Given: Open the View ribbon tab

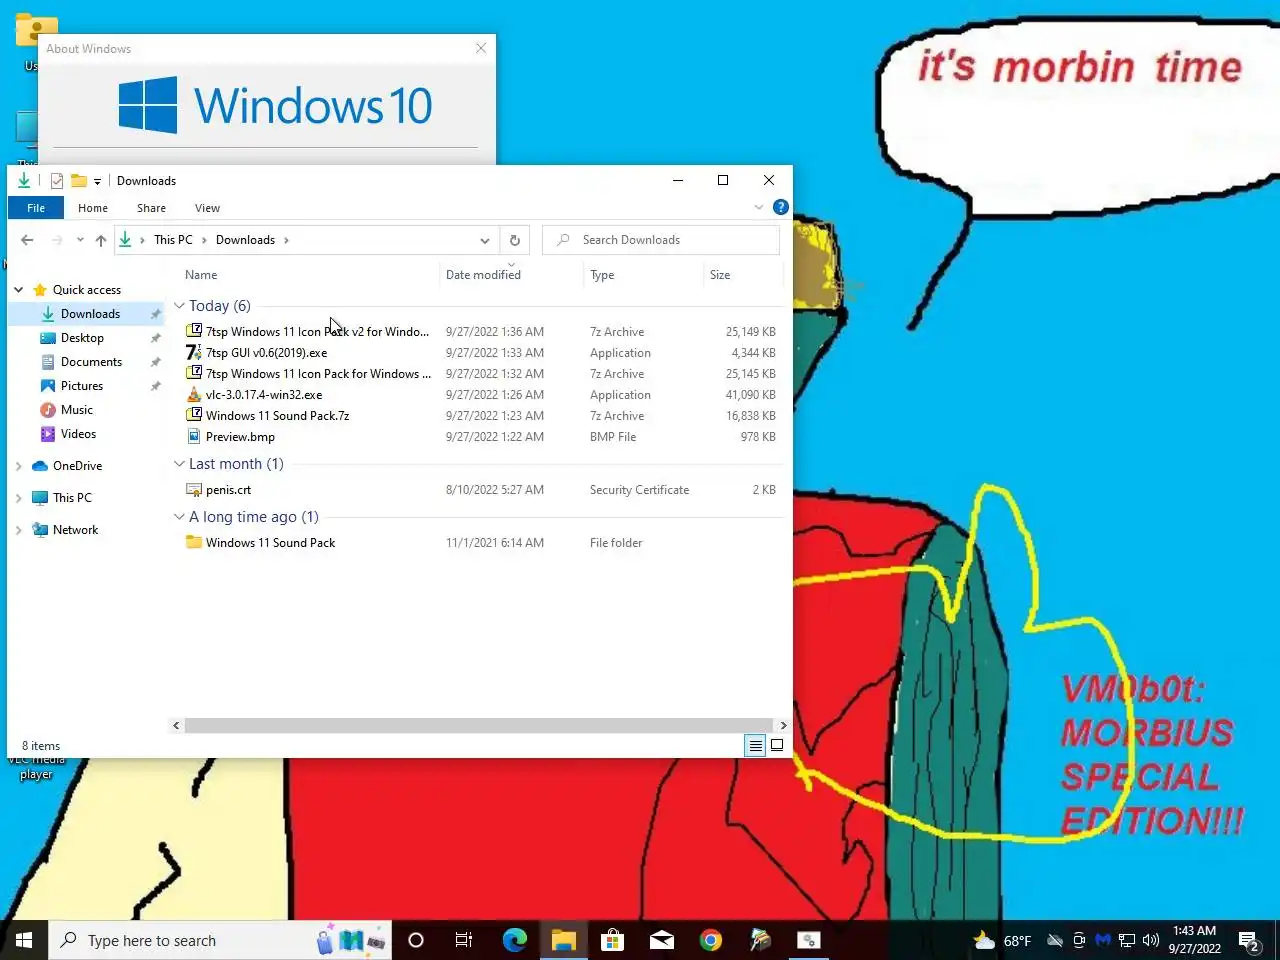Looking at the screenshot, I should pyautogui.click(x=207, y=208).
